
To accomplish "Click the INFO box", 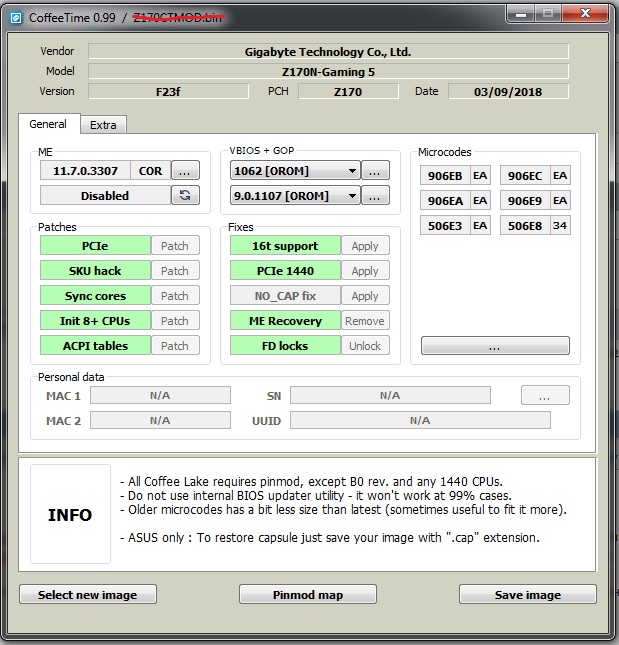I will 70,514.
